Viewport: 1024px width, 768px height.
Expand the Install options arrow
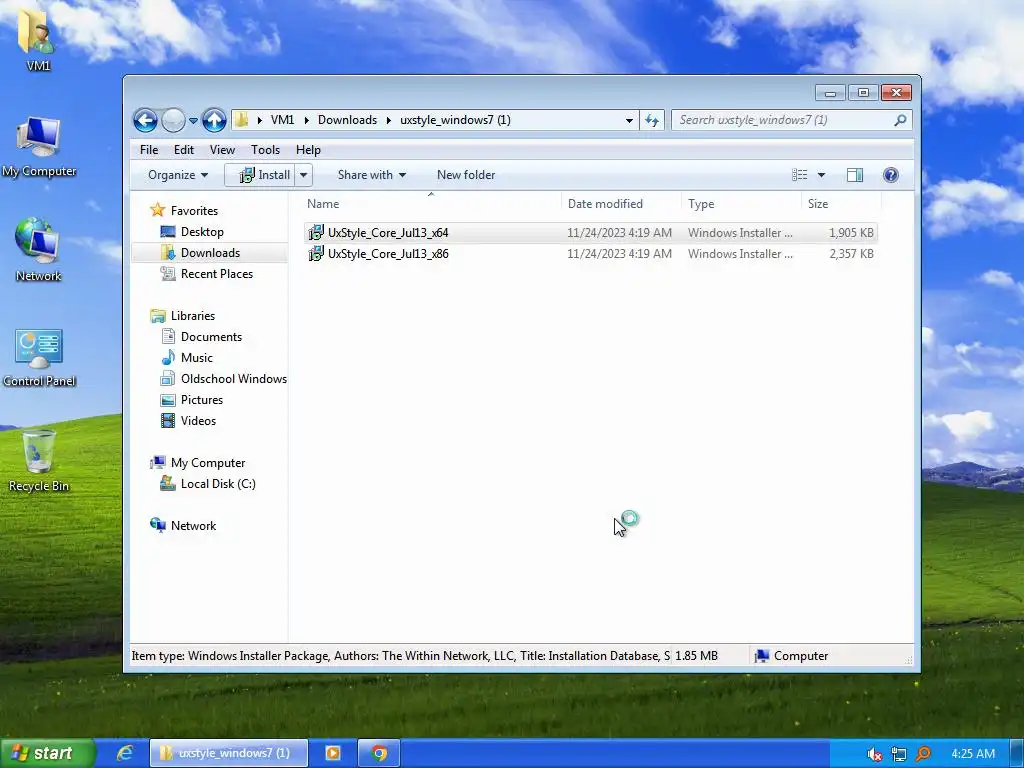[304, 175]
